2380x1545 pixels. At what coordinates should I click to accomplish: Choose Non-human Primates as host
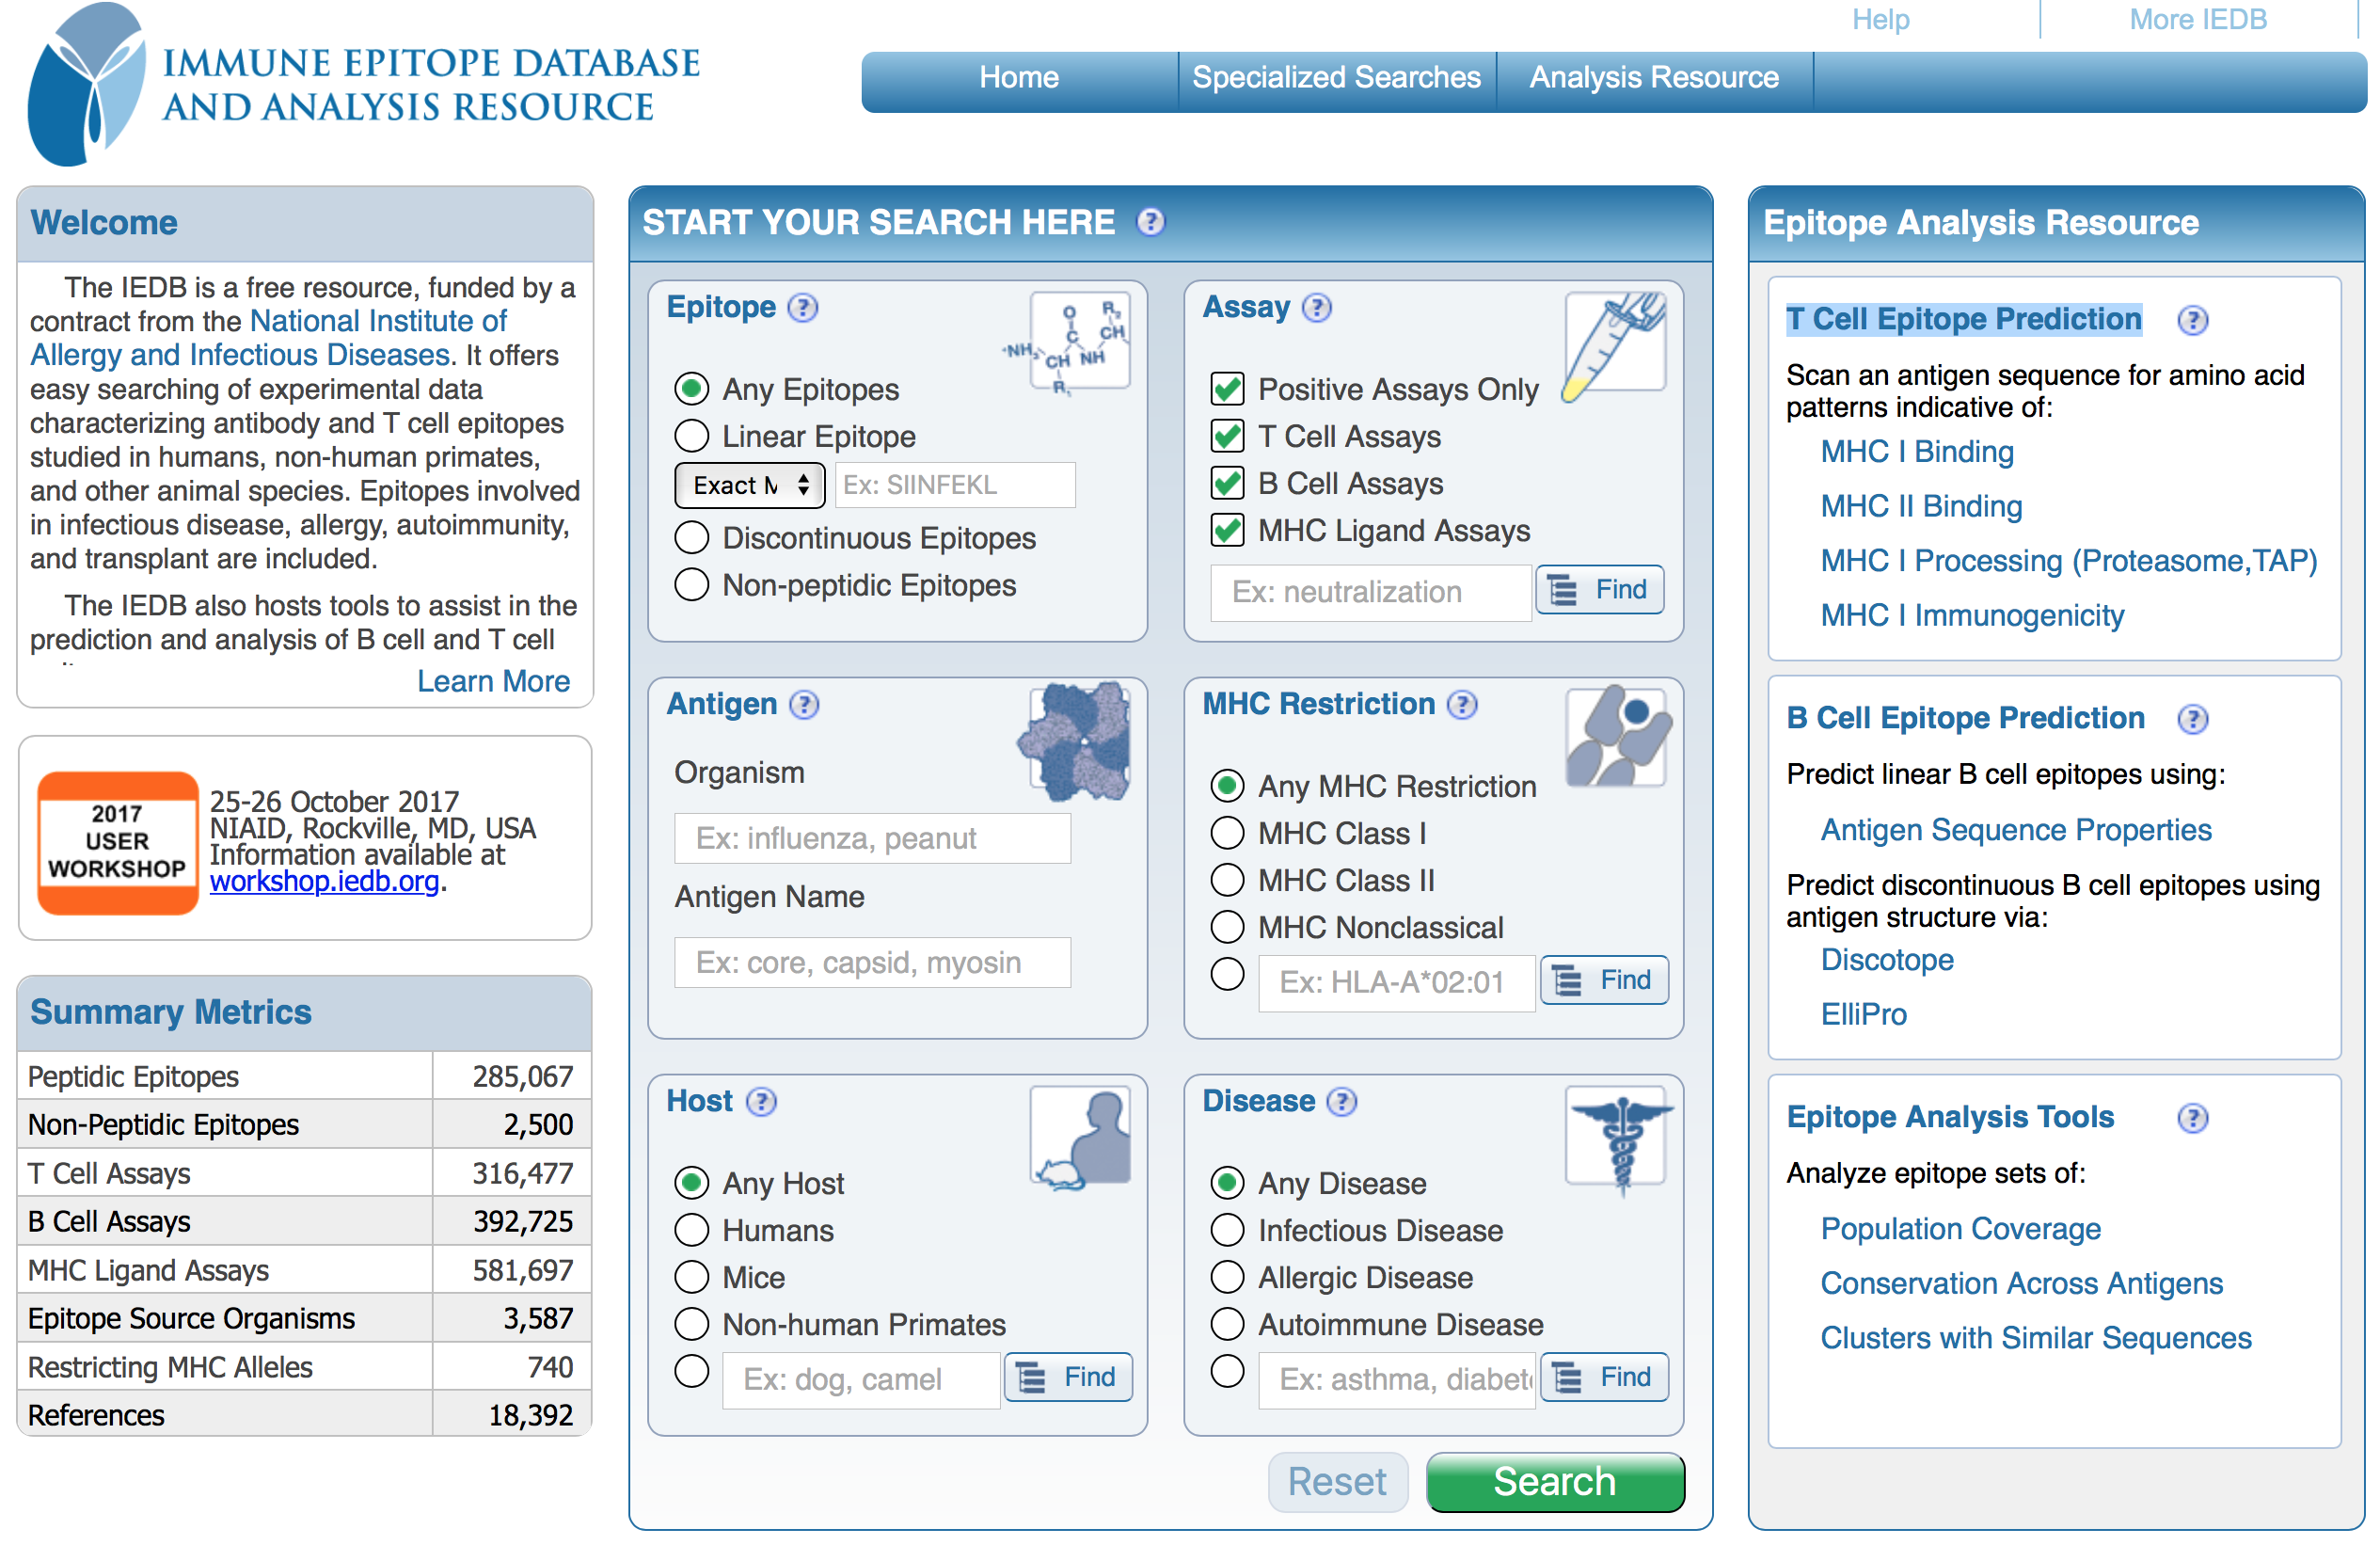coord(691,1324)
